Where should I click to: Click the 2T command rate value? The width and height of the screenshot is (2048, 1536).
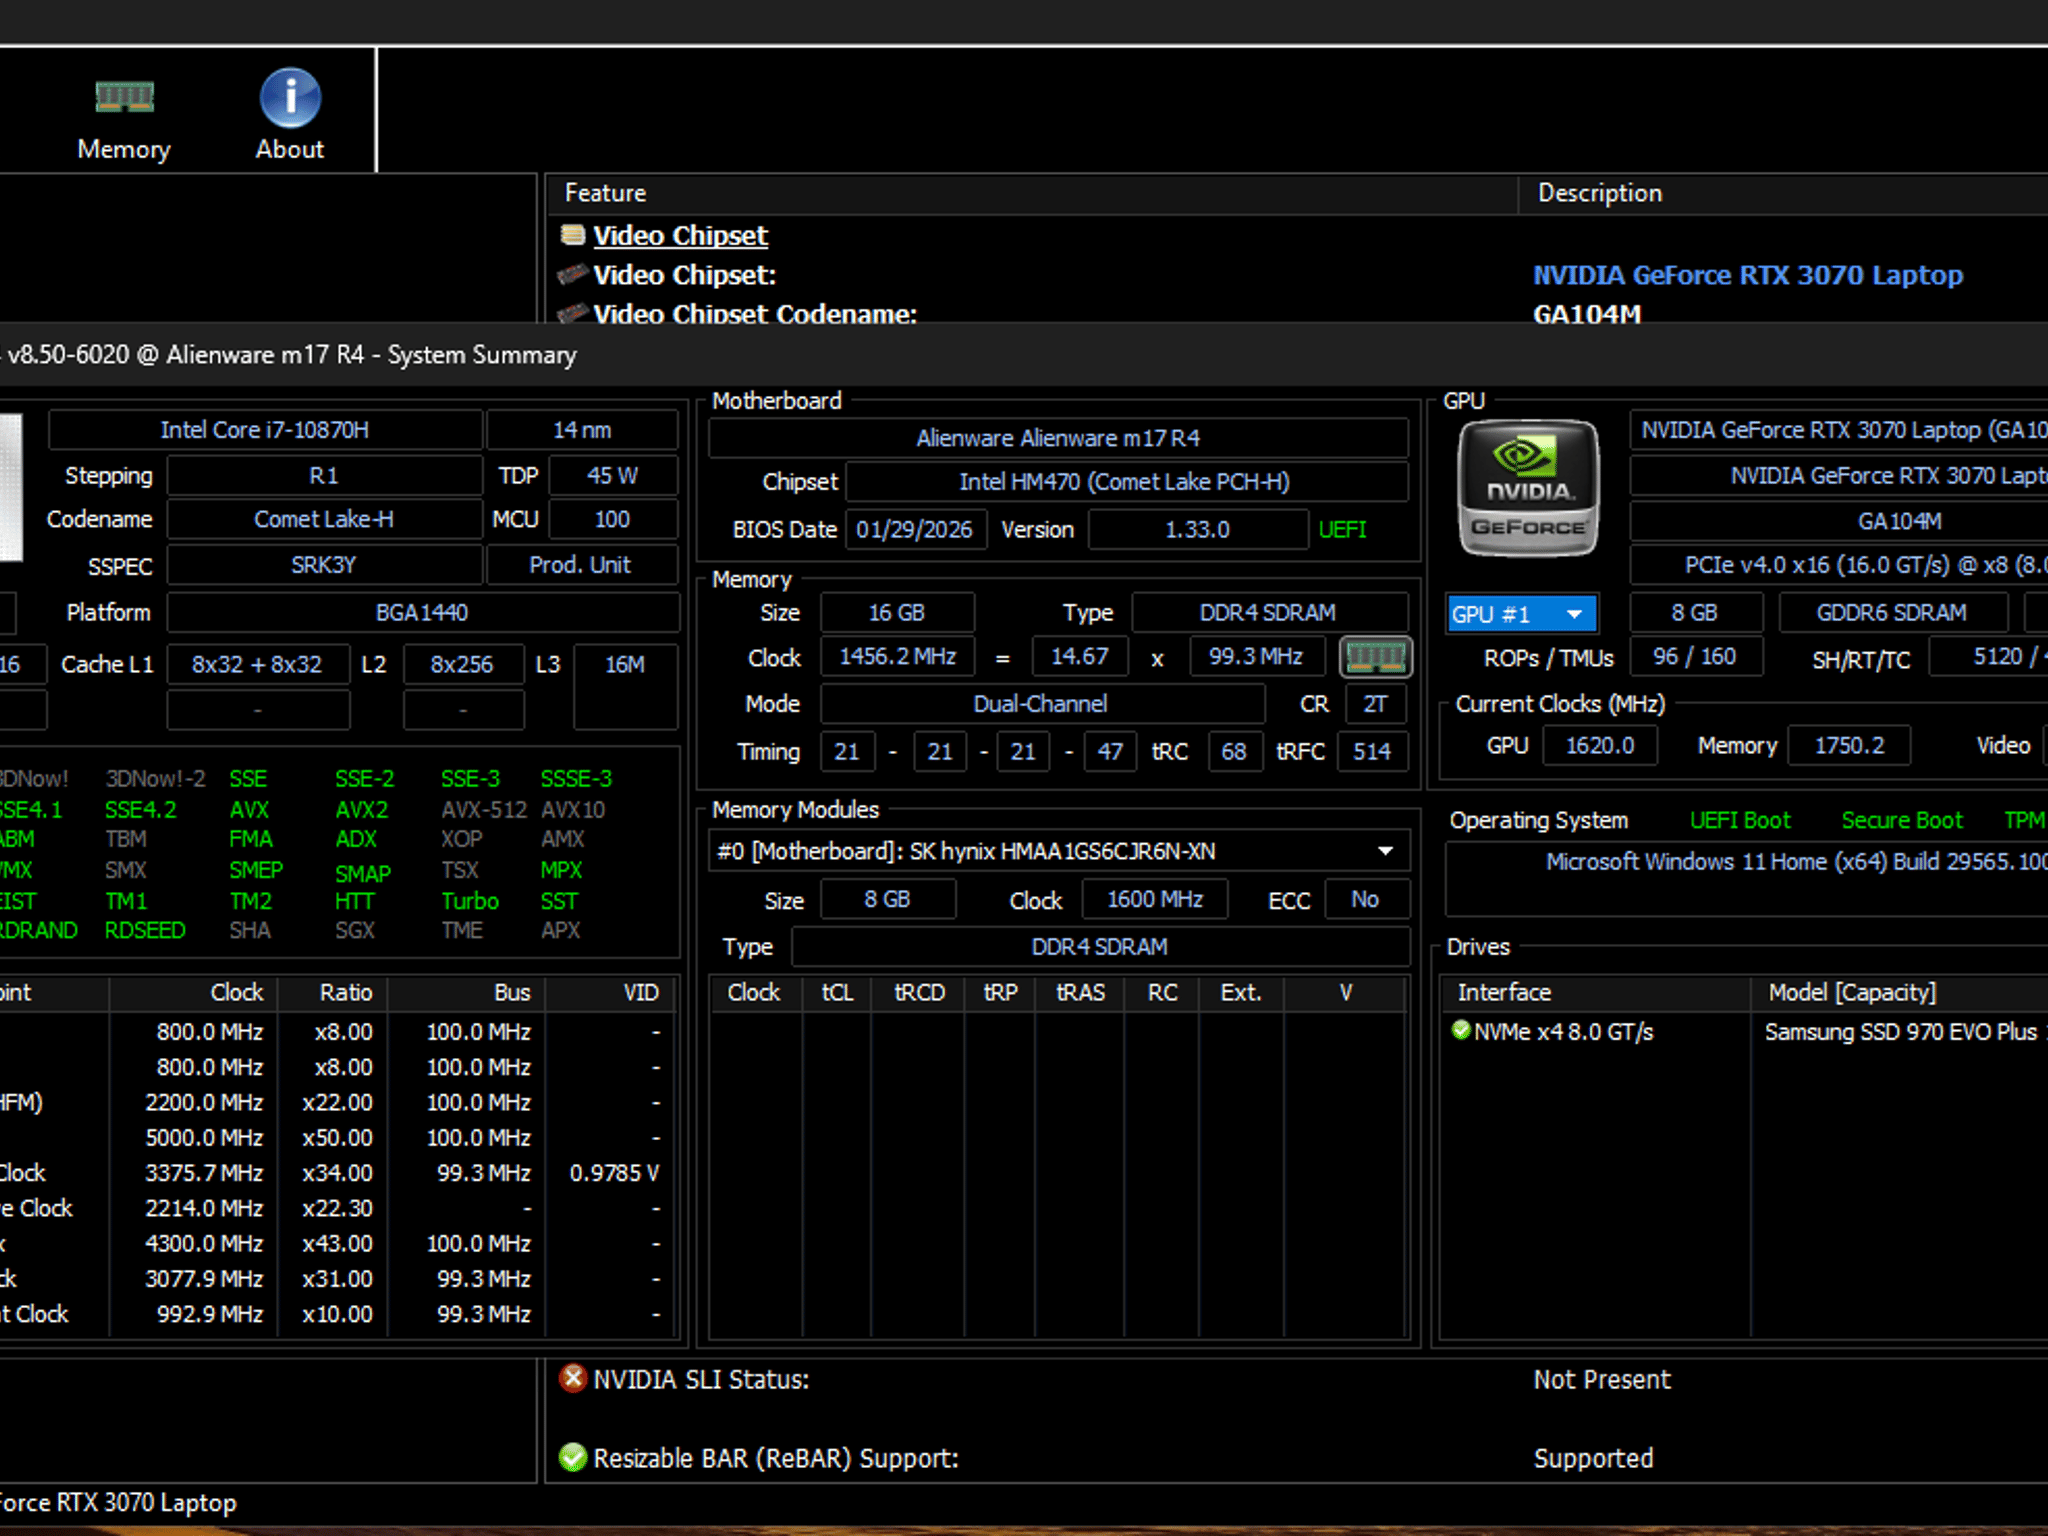click(1375, 704)
